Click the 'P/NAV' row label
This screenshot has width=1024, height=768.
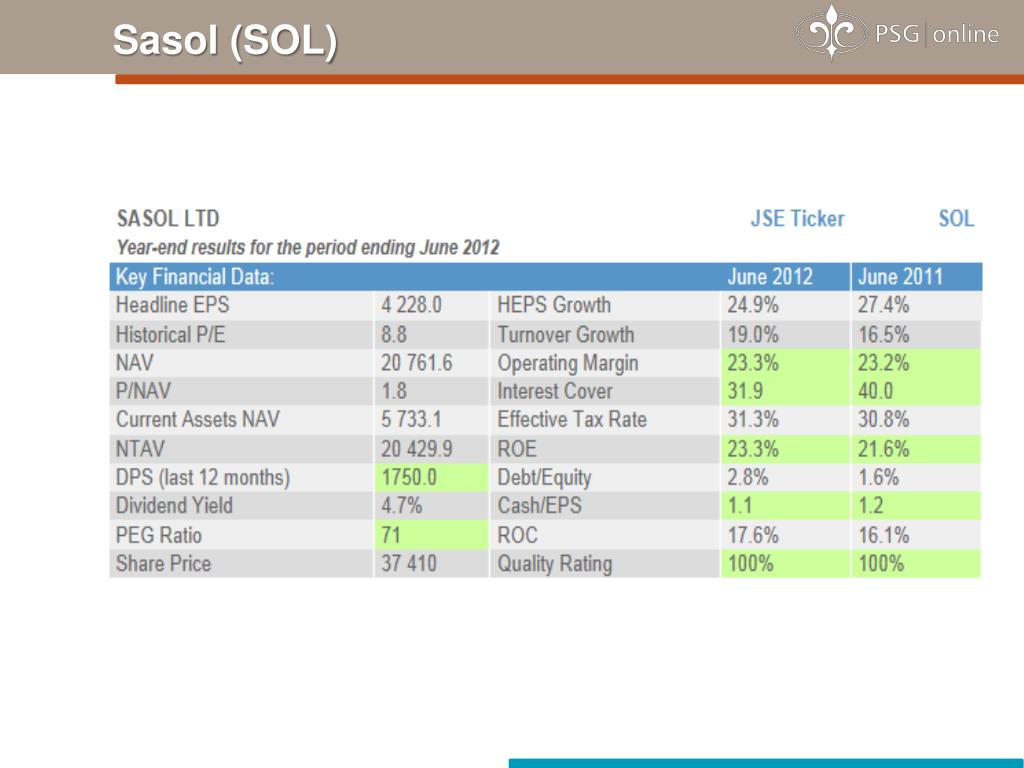[143, 391]
